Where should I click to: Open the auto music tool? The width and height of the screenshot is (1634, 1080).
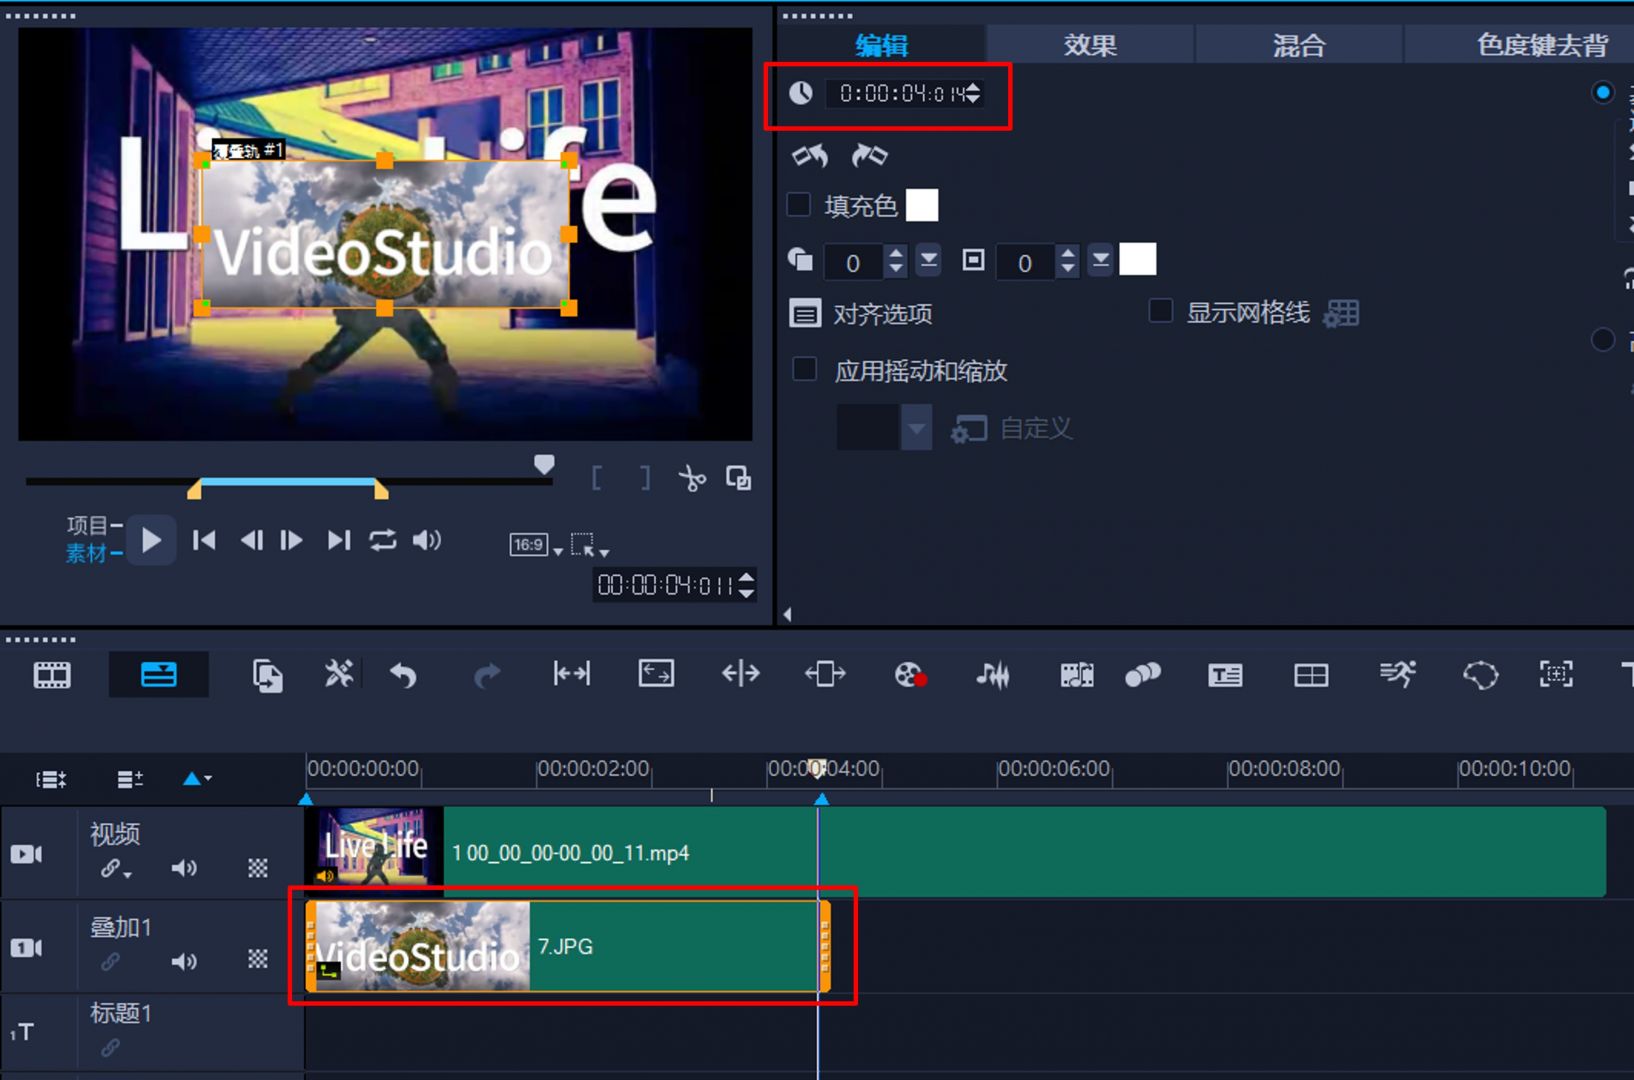pyautogui.click(x=1077, y=676)
